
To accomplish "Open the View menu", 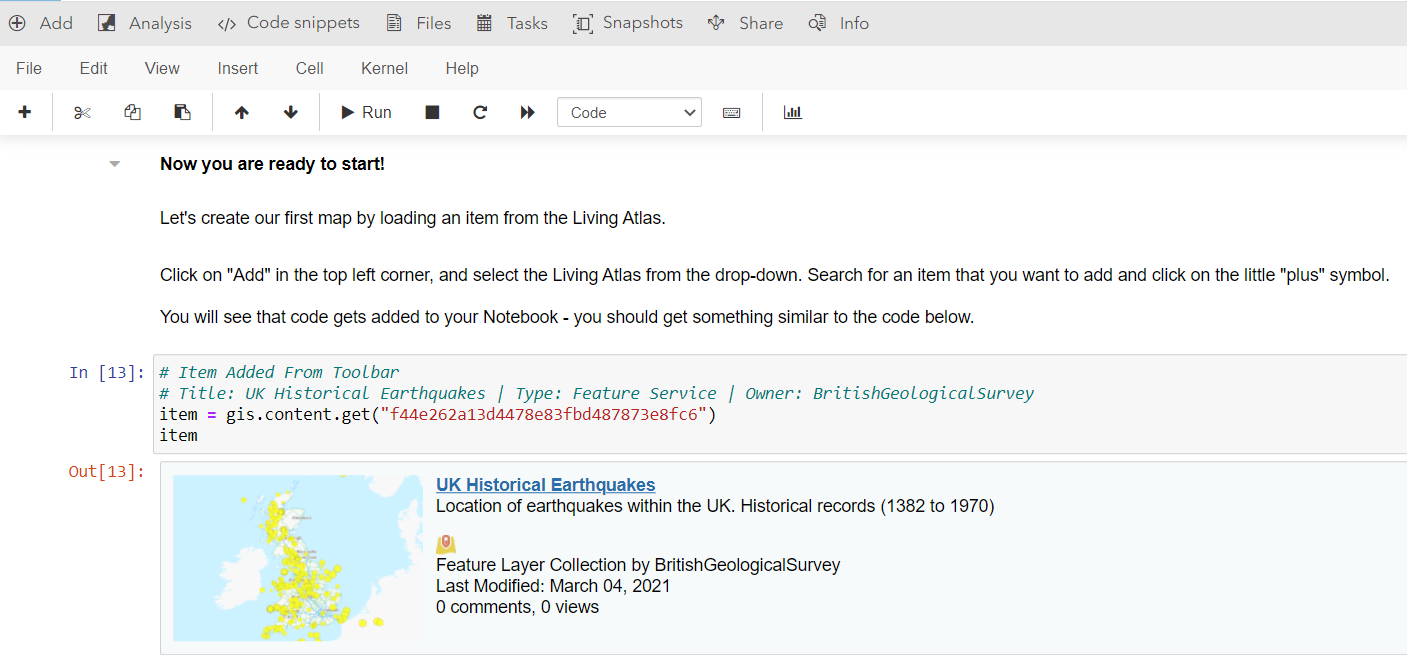I will pos(162,69).
